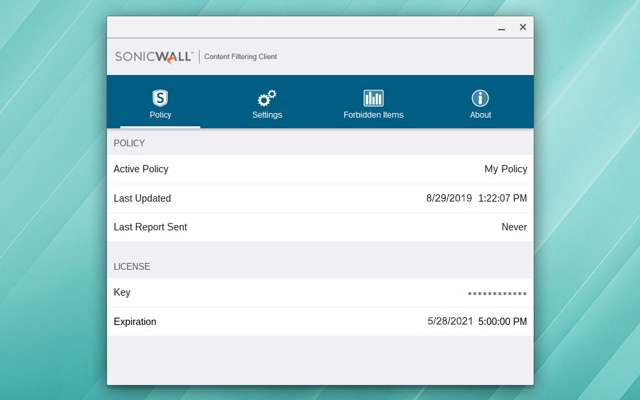Click the masked license key asterisks
This screenshot has height=400, width=640.
pos(497,294)
